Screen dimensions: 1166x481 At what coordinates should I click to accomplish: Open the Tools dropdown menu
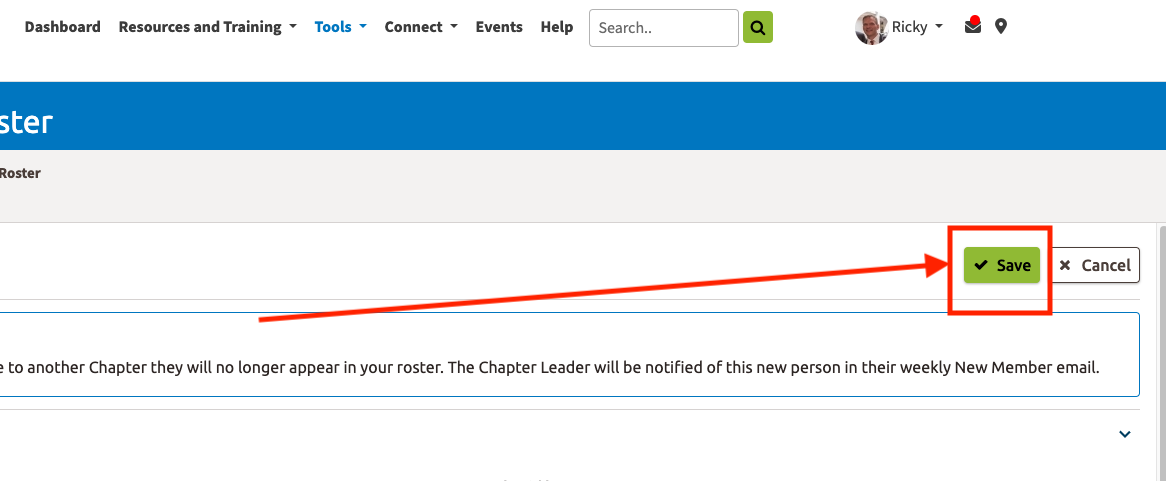[x=340, y=27]
